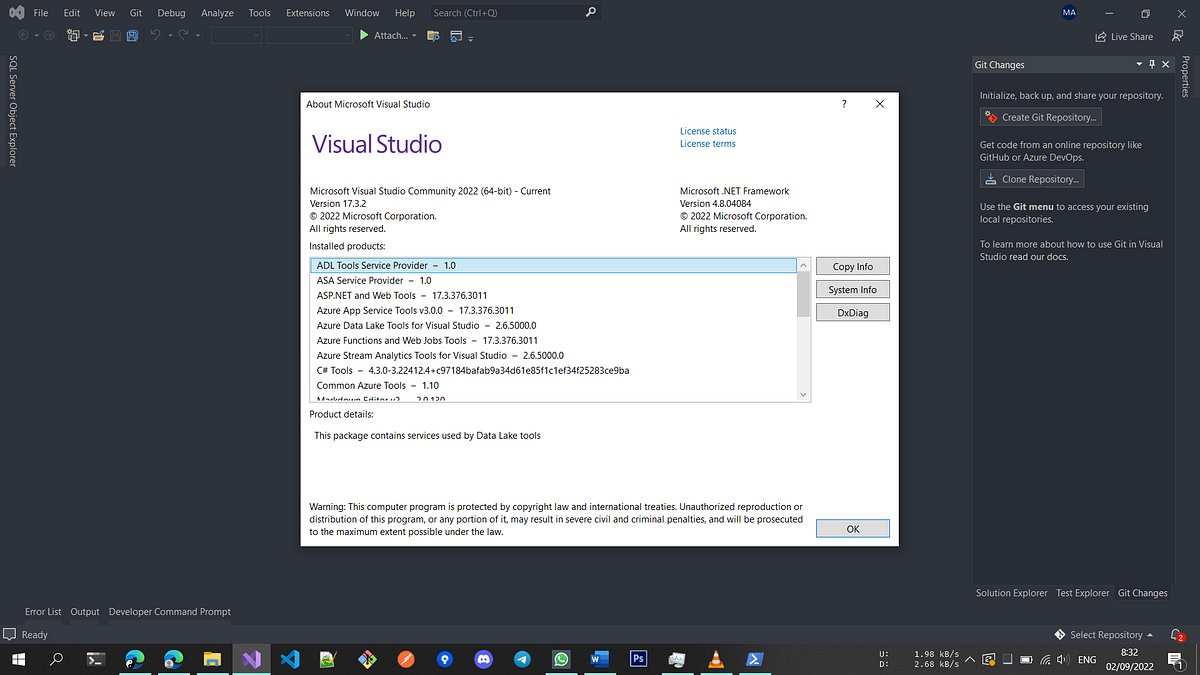Click the Find in Files toolbar icon

coord(433,35)
